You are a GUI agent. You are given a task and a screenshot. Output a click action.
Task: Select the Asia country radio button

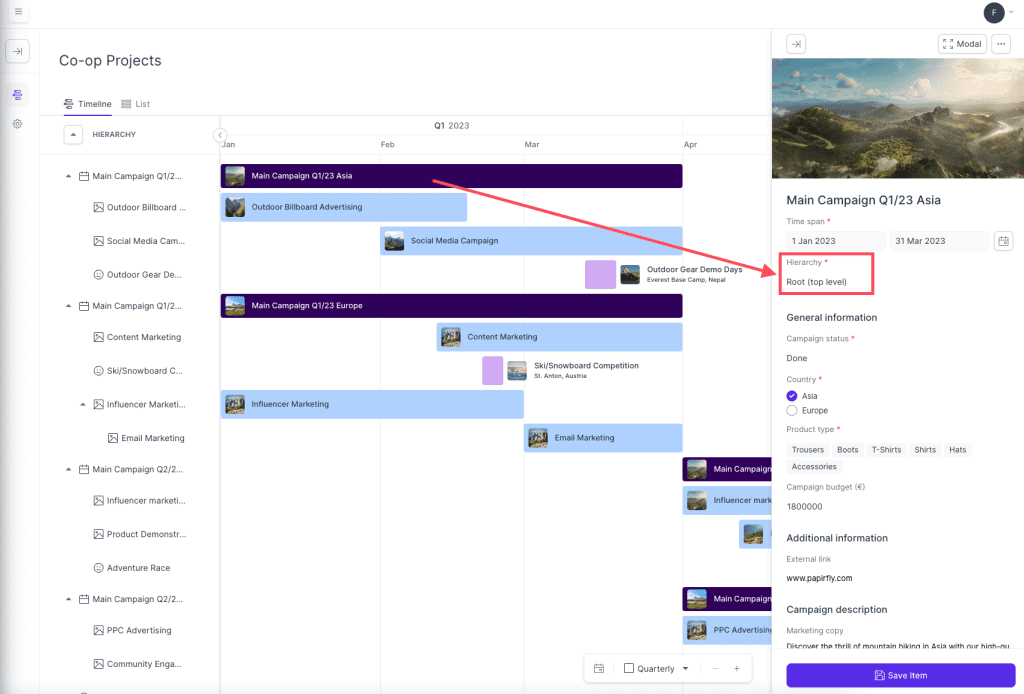click(x=792, y=396)
